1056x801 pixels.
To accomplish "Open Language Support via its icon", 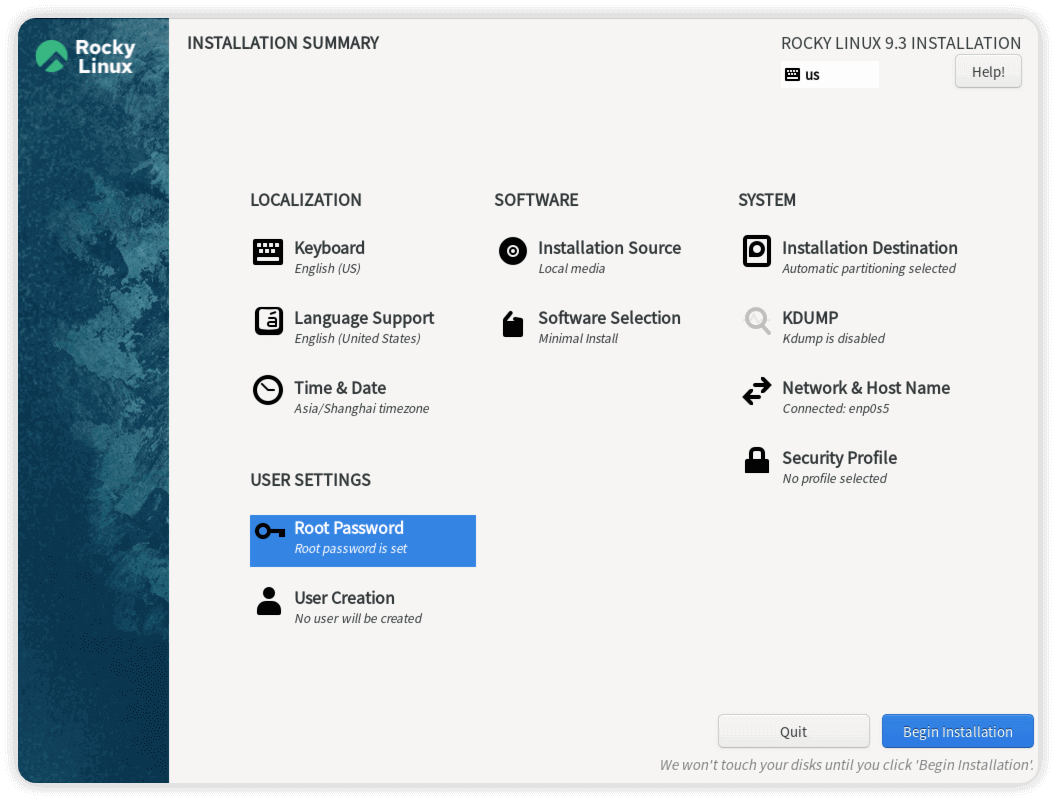I will (268, 321).
